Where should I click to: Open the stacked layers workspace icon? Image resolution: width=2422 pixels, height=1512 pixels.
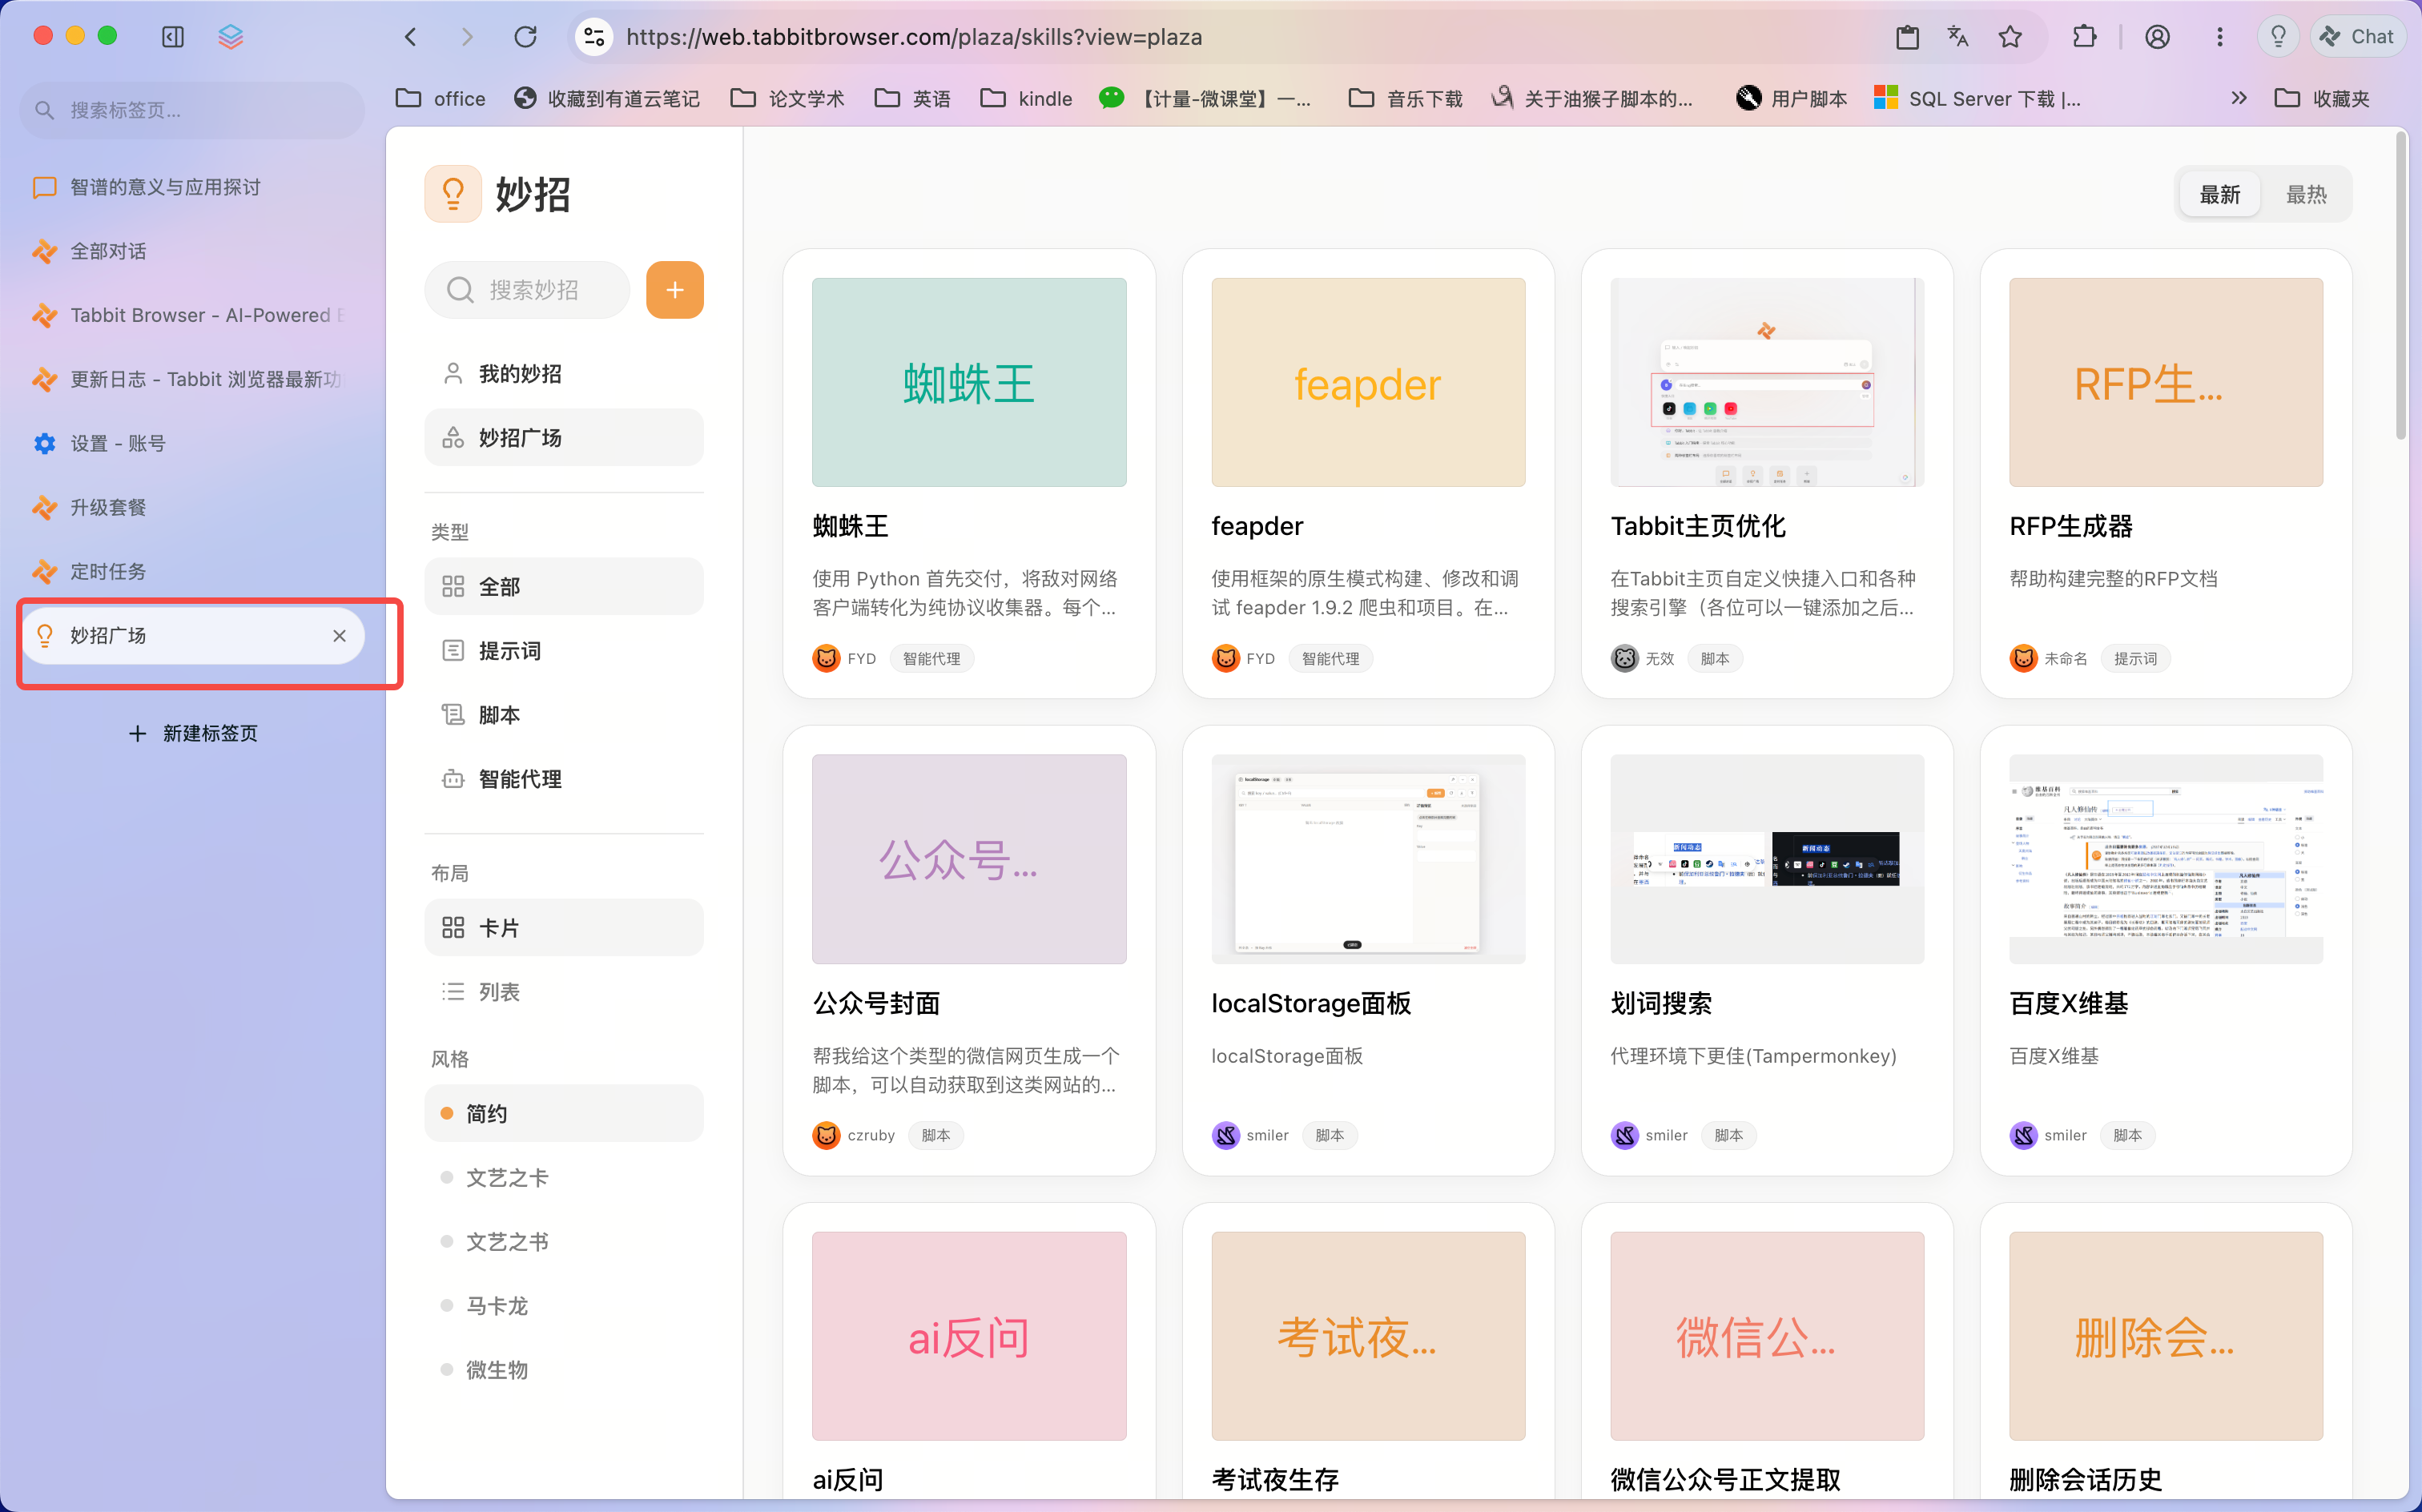[231, 37]
